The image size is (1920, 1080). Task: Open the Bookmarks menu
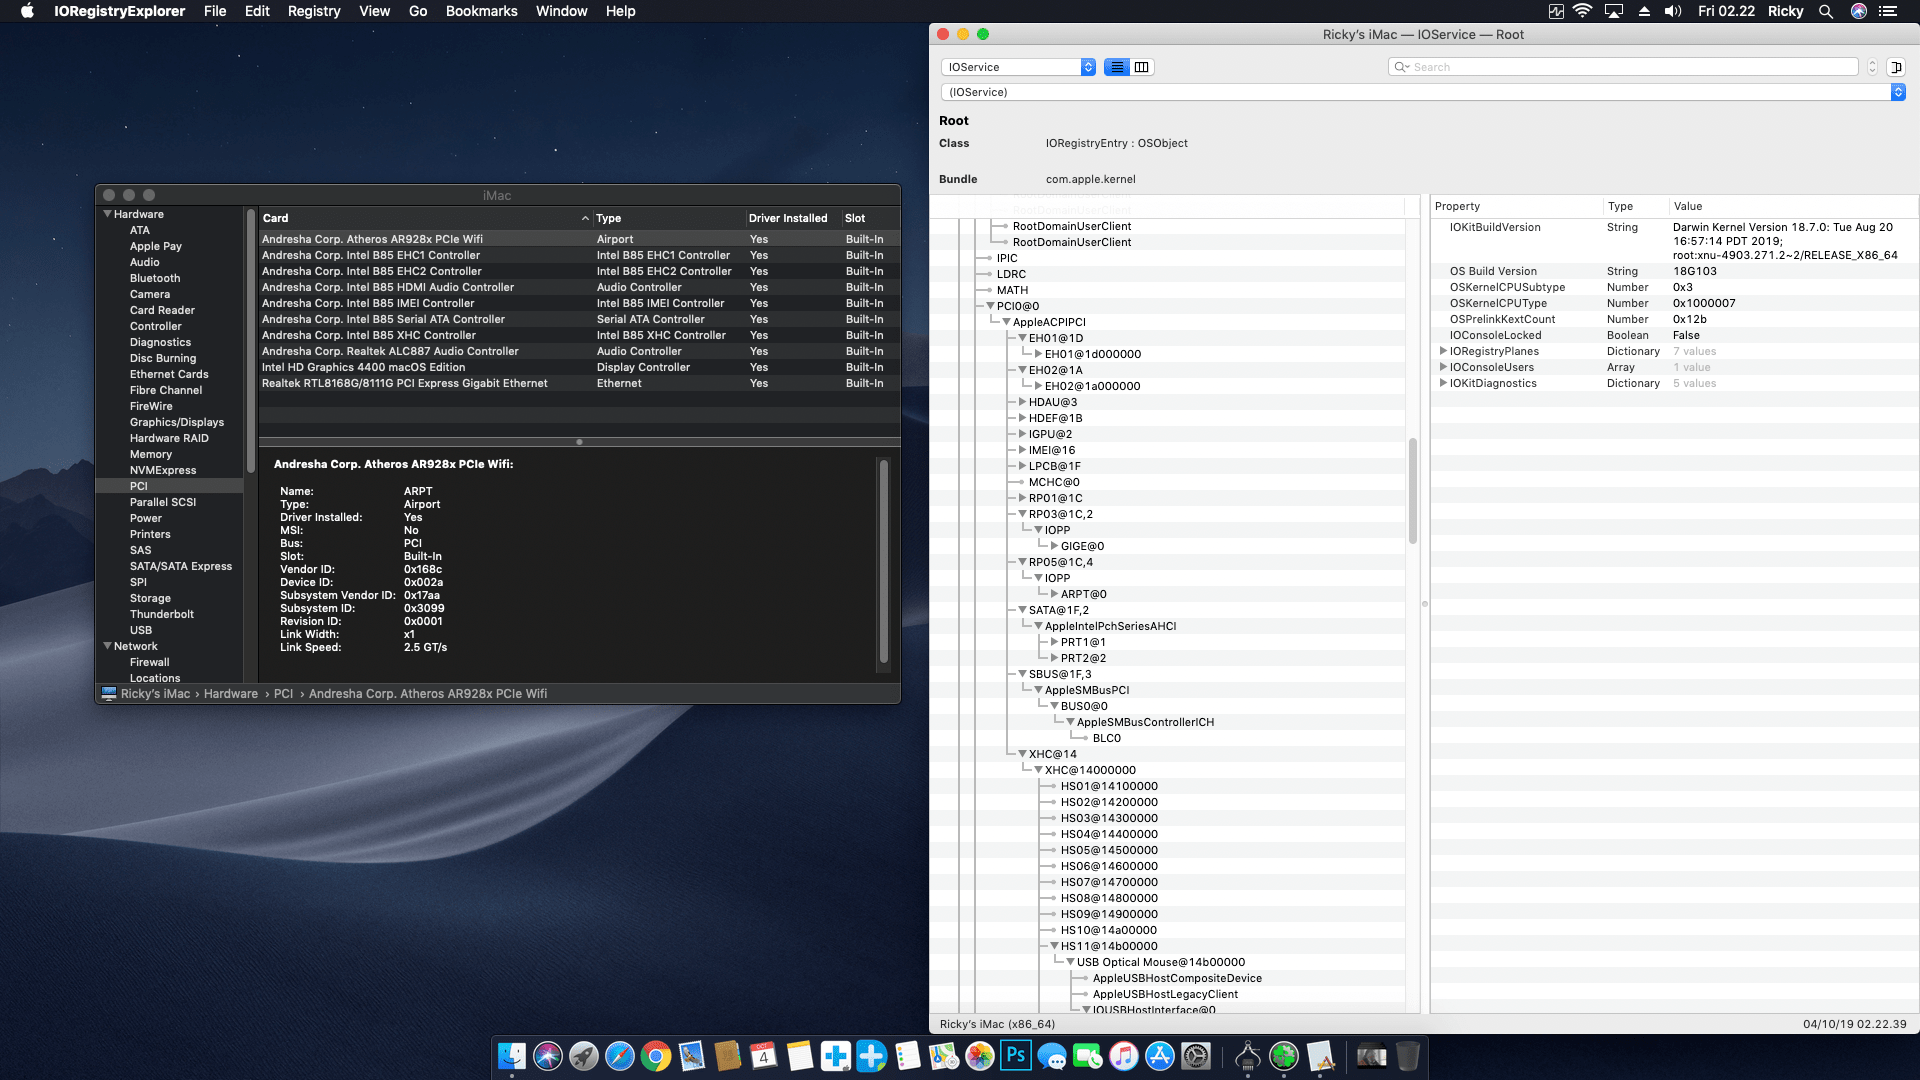point(481,11)
